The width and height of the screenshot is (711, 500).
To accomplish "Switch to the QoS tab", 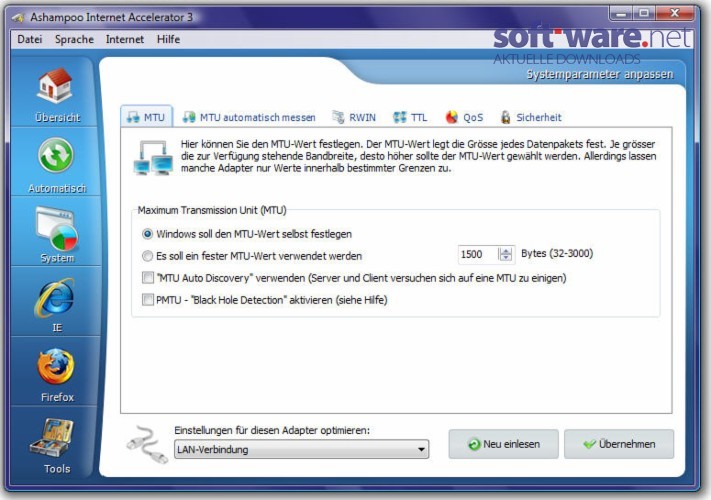I will tap(464, 117).
